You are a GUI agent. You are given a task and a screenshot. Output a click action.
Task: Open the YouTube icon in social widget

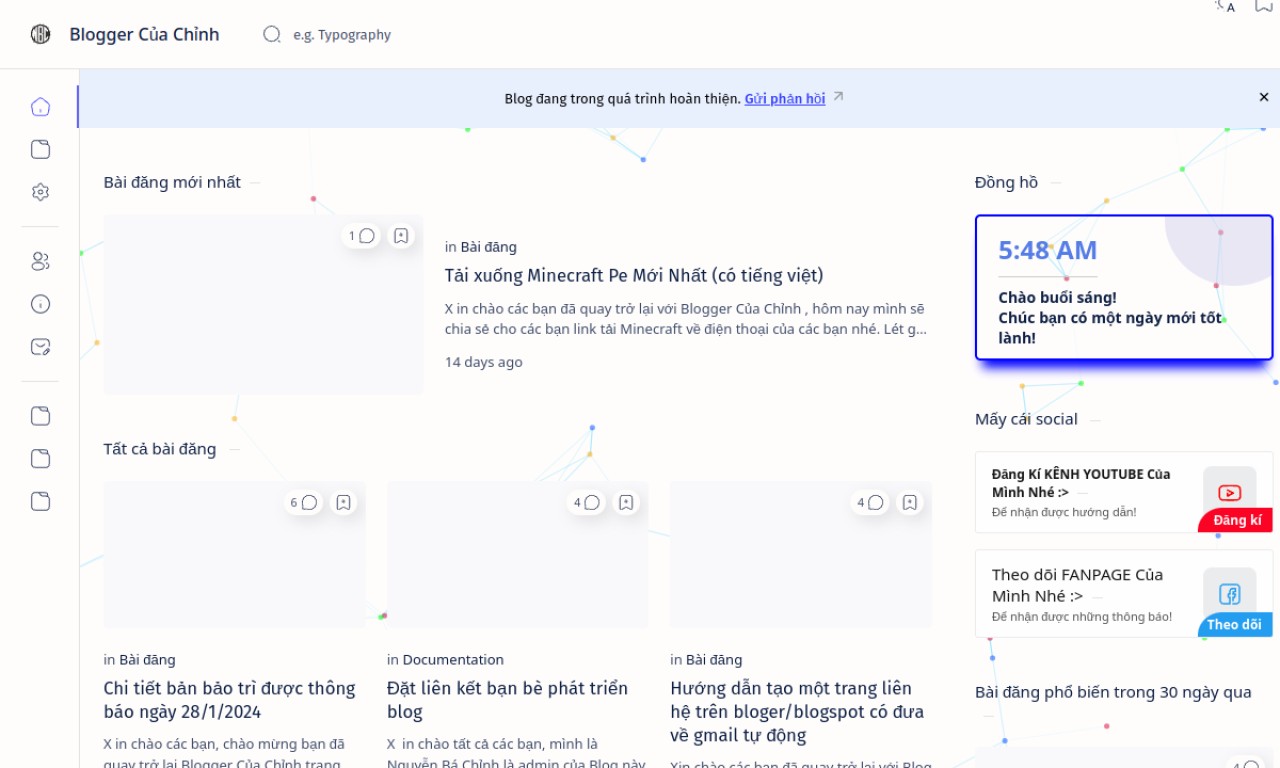(1229, 492)
